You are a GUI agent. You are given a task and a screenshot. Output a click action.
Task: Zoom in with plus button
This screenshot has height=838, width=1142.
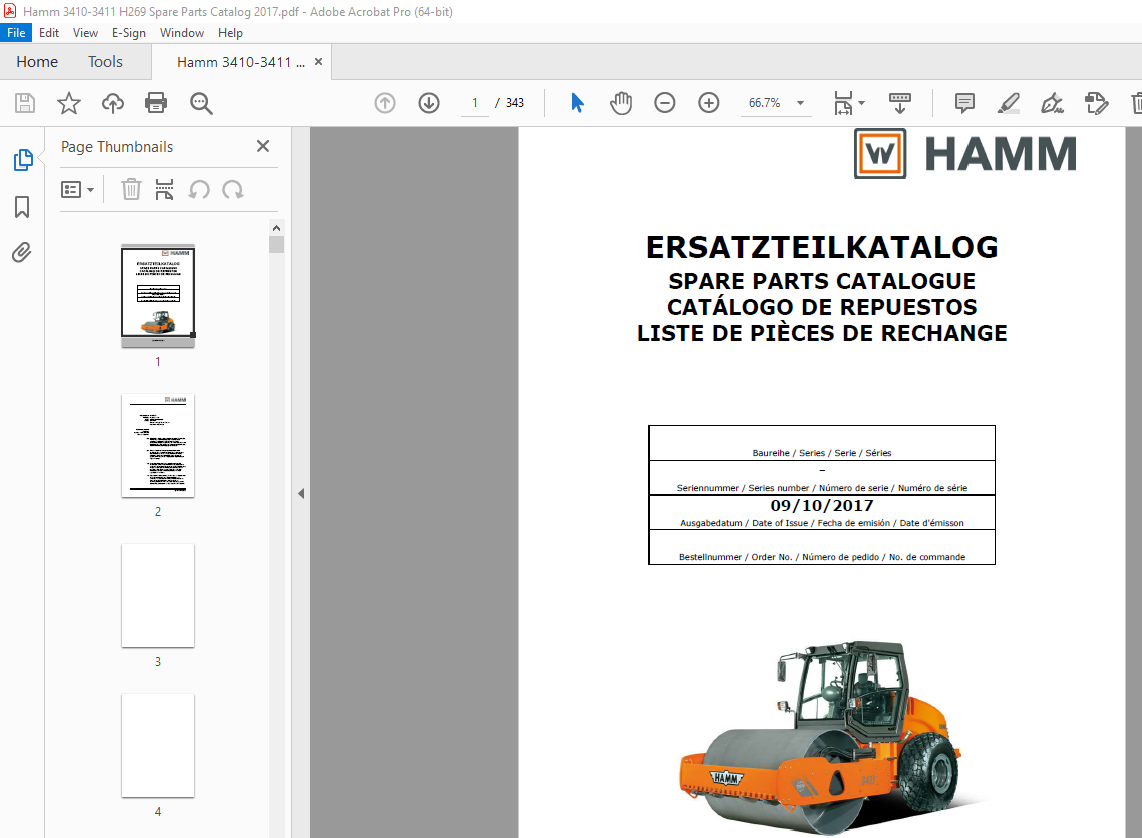click(709, 103)
